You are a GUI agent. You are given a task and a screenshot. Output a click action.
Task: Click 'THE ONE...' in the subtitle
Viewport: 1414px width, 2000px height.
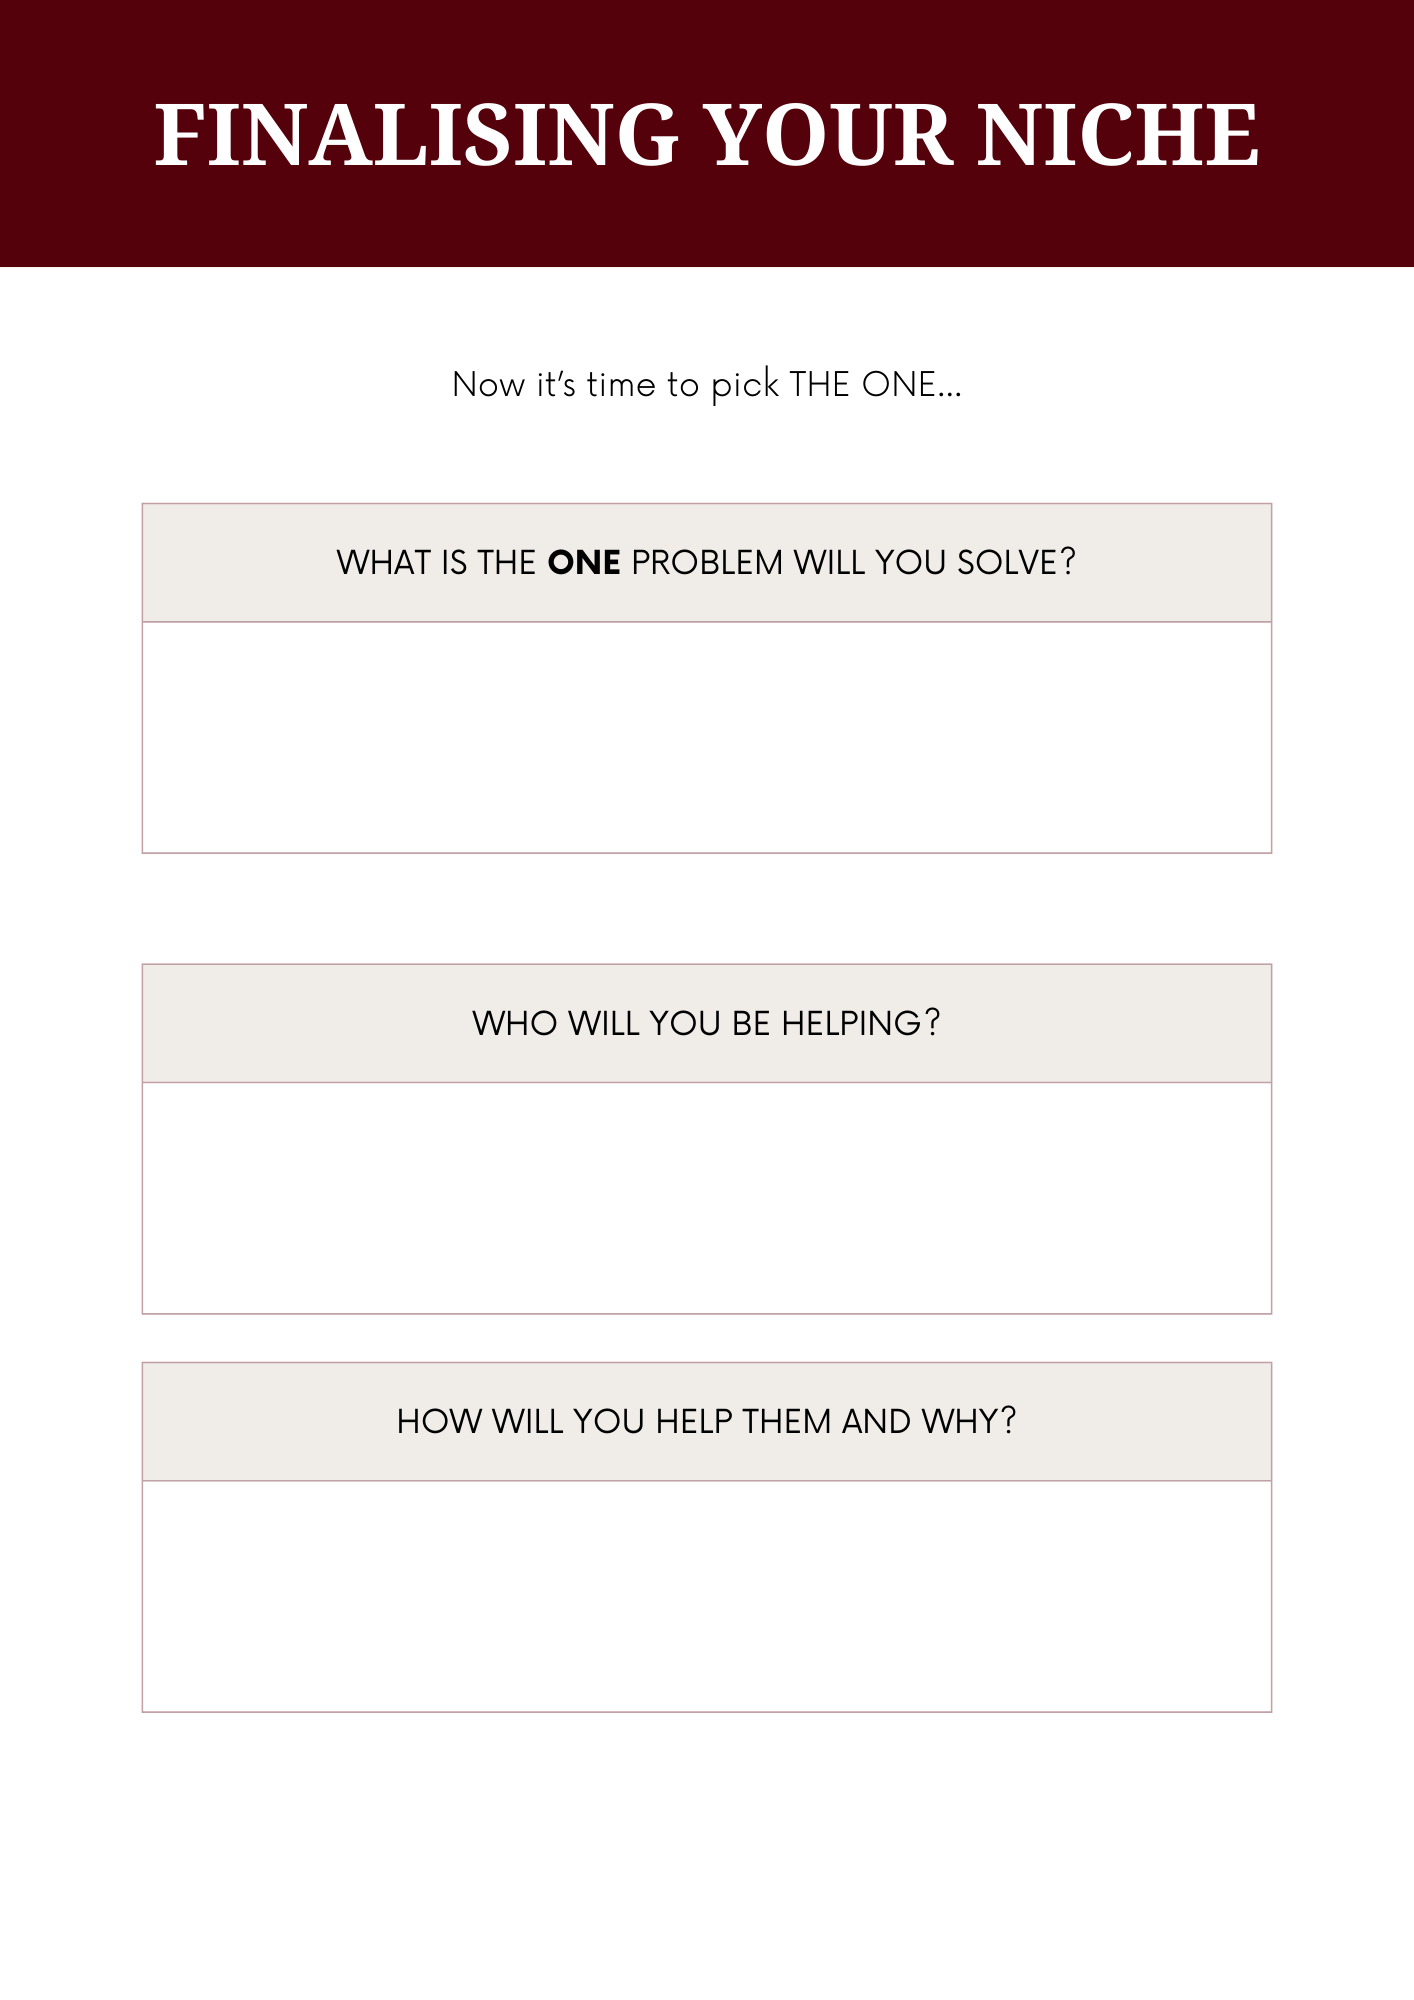(876, 385)
